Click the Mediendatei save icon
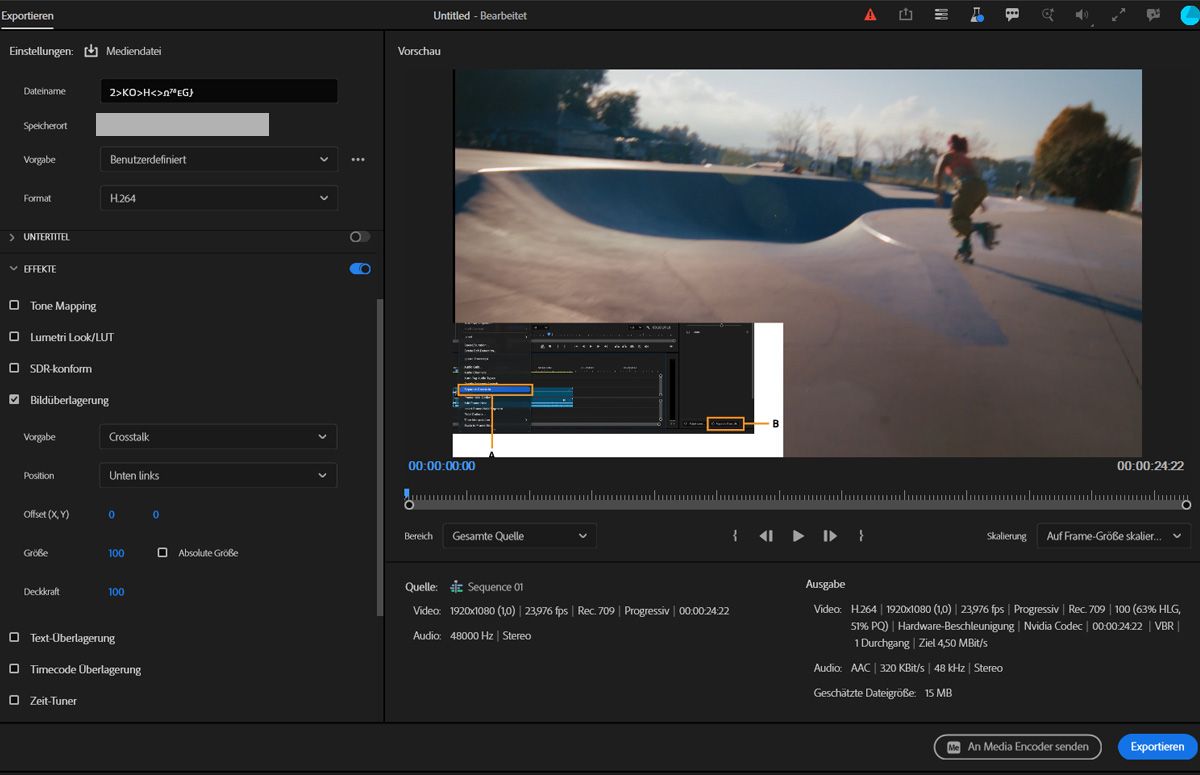Screen dimensions: 1200x775 point(91,51)
